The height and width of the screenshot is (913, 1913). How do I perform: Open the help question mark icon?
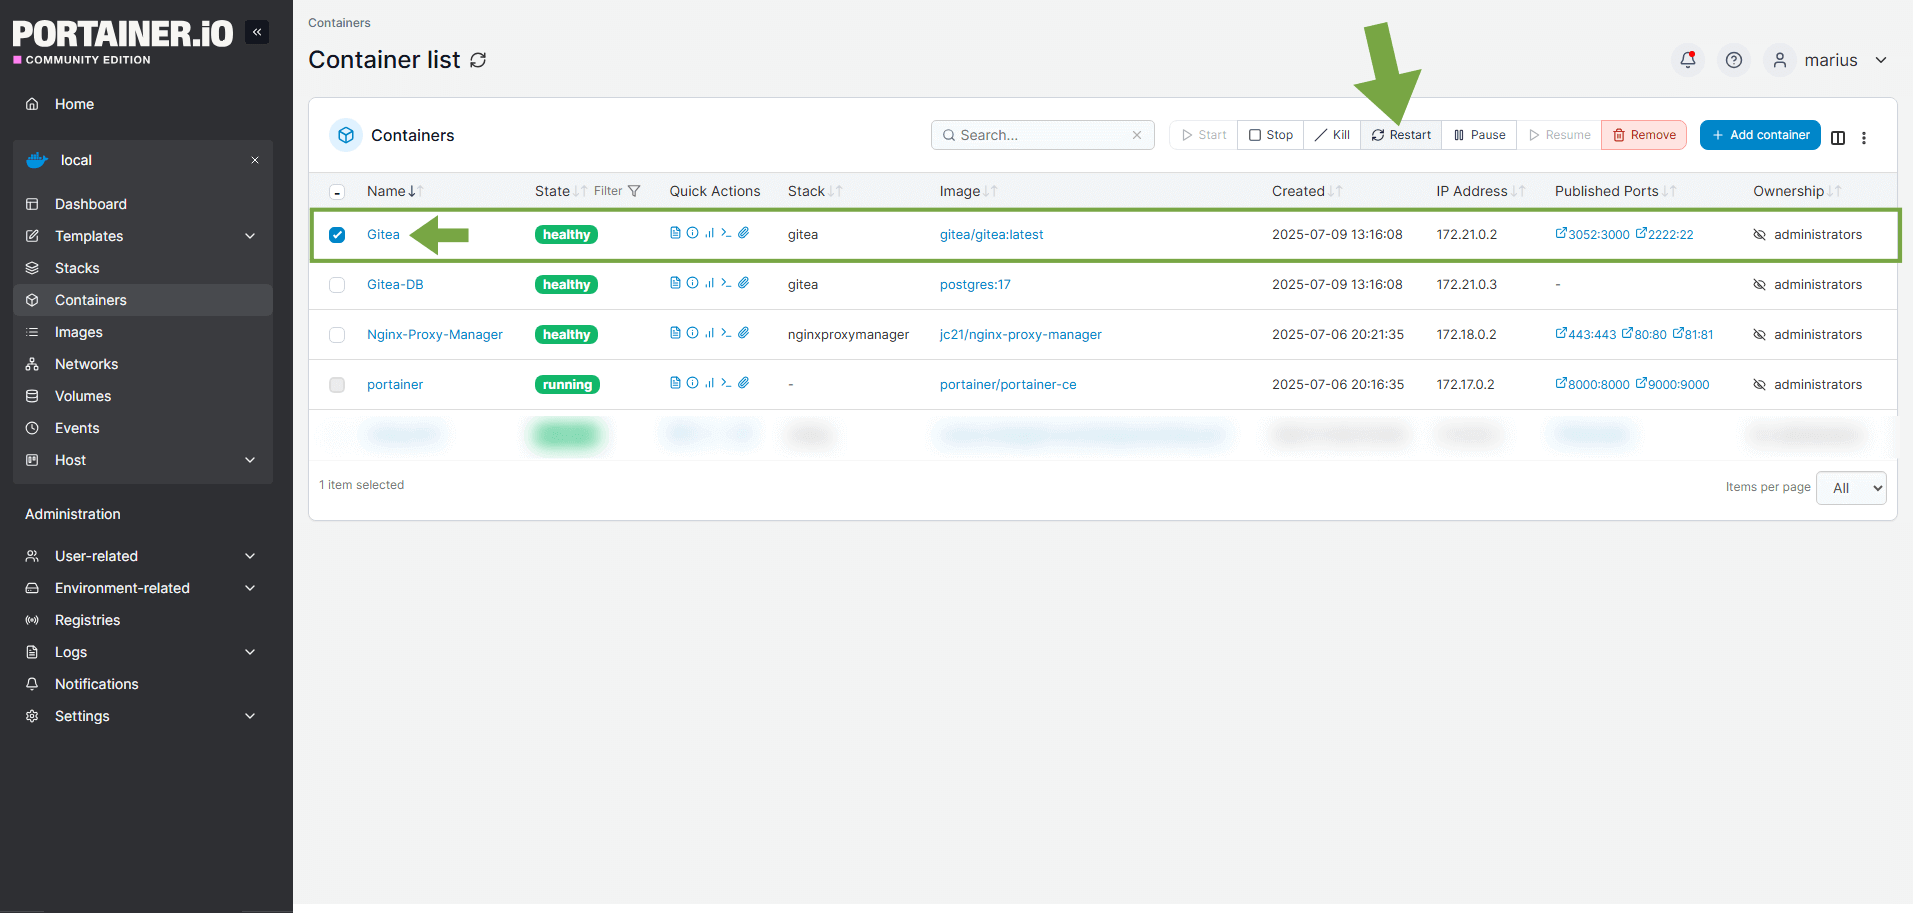pyautogui.click(x=1733, y=60)
